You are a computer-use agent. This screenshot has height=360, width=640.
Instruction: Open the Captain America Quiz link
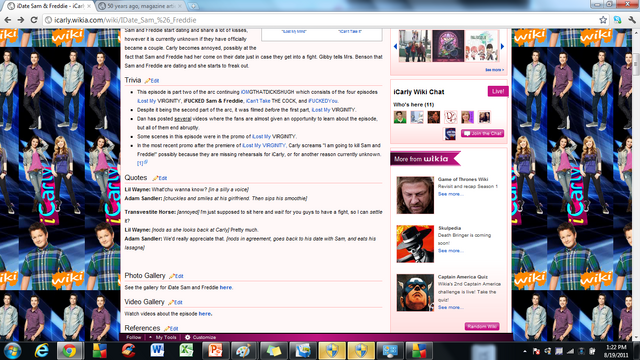coord(463,277)
